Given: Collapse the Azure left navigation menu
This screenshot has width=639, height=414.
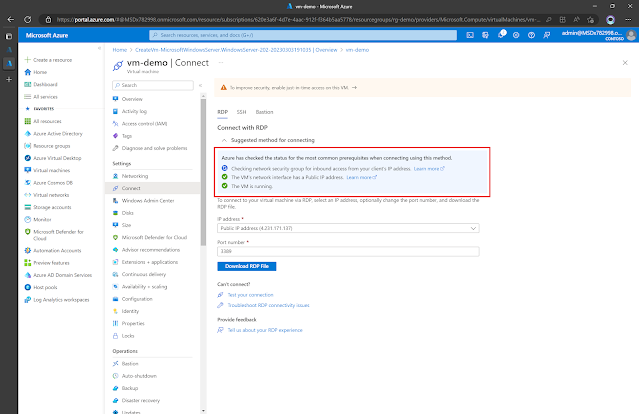Looking at the screenshot, I should click(99, 48).
